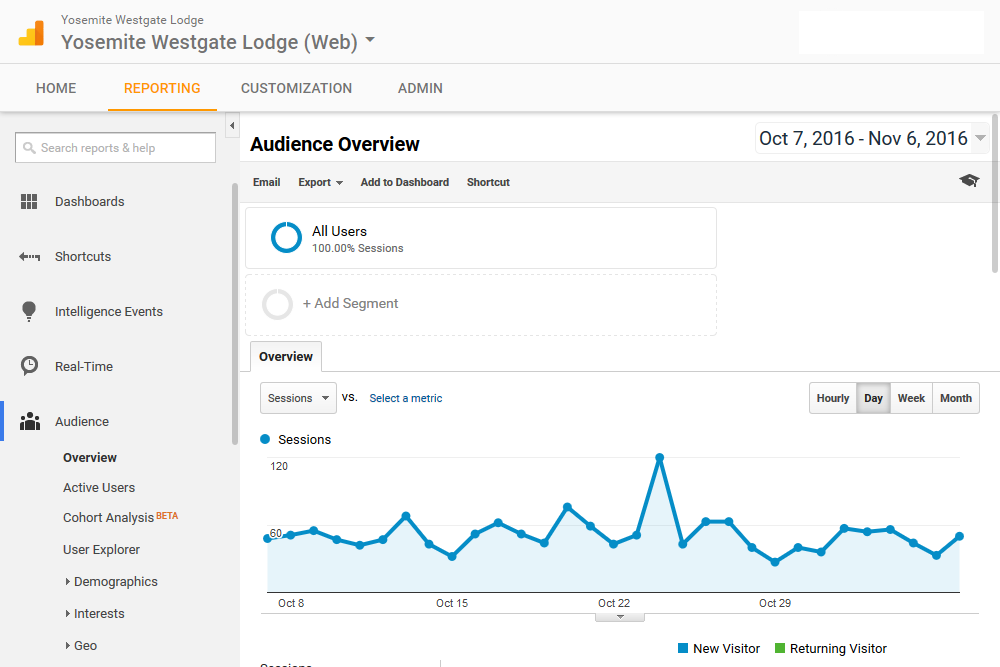Select Overview under Audience
Screen dimensions: 1000x667
[90, 457]
